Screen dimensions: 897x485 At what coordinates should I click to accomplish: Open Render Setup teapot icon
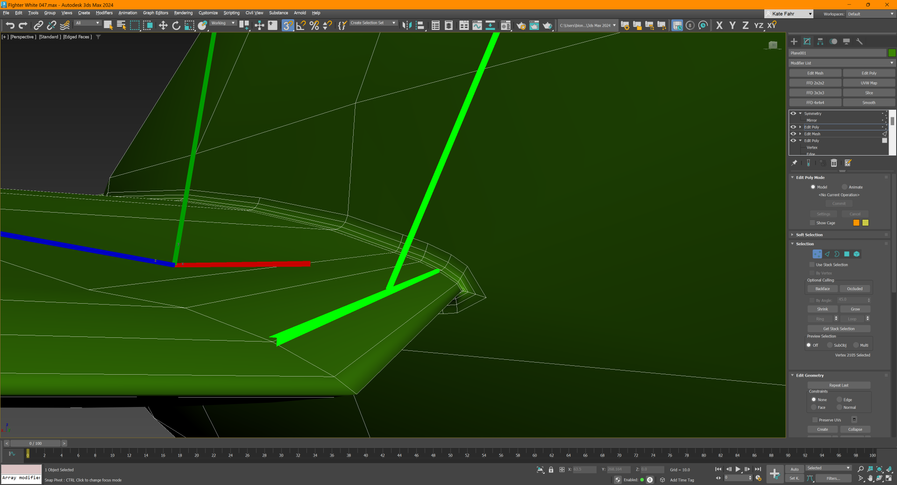tap(521, 25)
